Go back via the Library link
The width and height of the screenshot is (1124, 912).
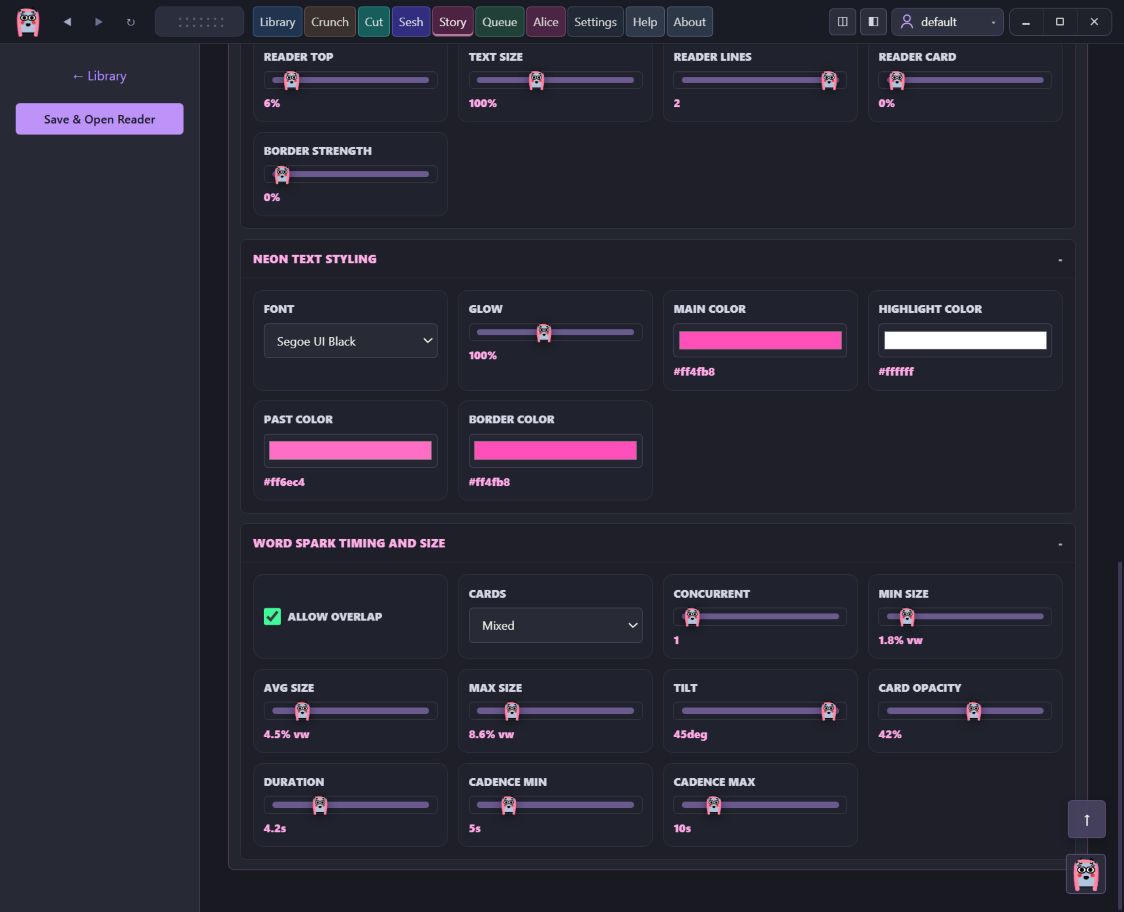point(99,76)
